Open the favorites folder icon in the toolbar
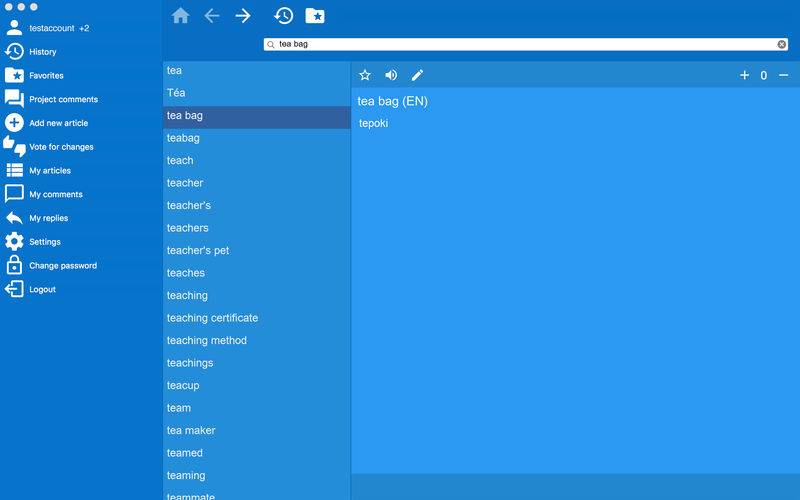Viewport: 800px width, 500px height. pyautogui.click(x=314, y=16)
